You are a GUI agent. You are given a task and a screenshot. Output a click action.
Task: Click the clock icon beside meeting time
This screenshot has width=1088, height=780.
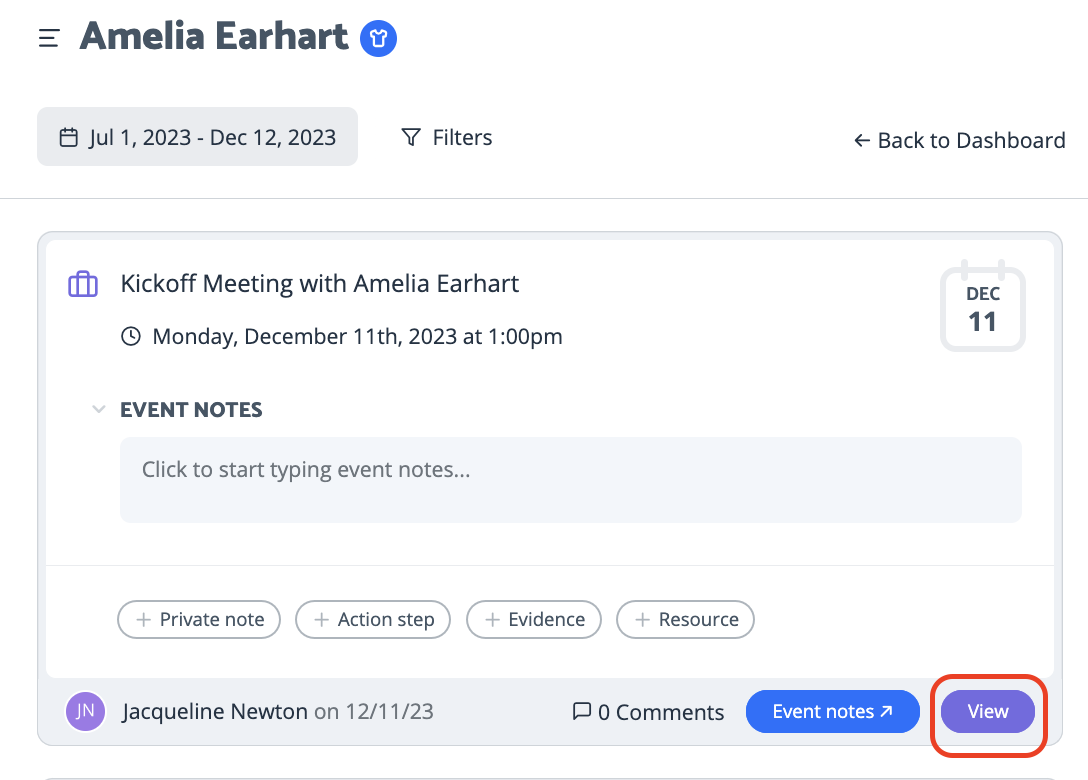131,337
